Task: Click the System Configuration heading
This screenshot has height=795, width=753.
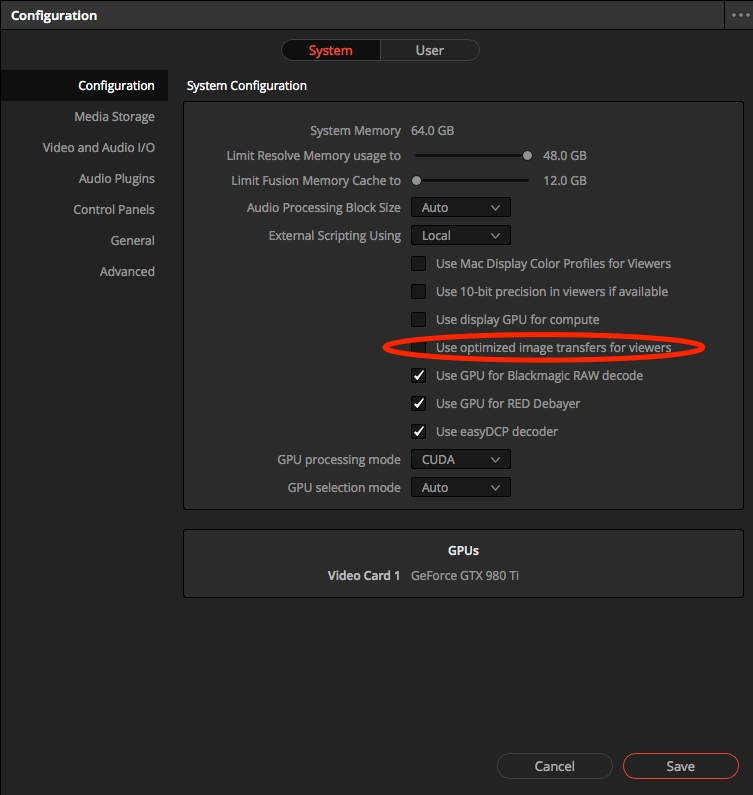Action: [x=246, y=86]
